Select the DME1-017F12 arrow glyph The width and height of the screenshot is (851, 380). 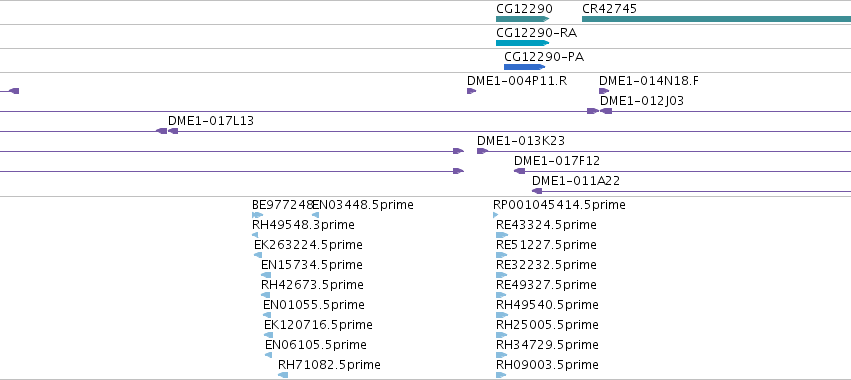pos(519,170)
